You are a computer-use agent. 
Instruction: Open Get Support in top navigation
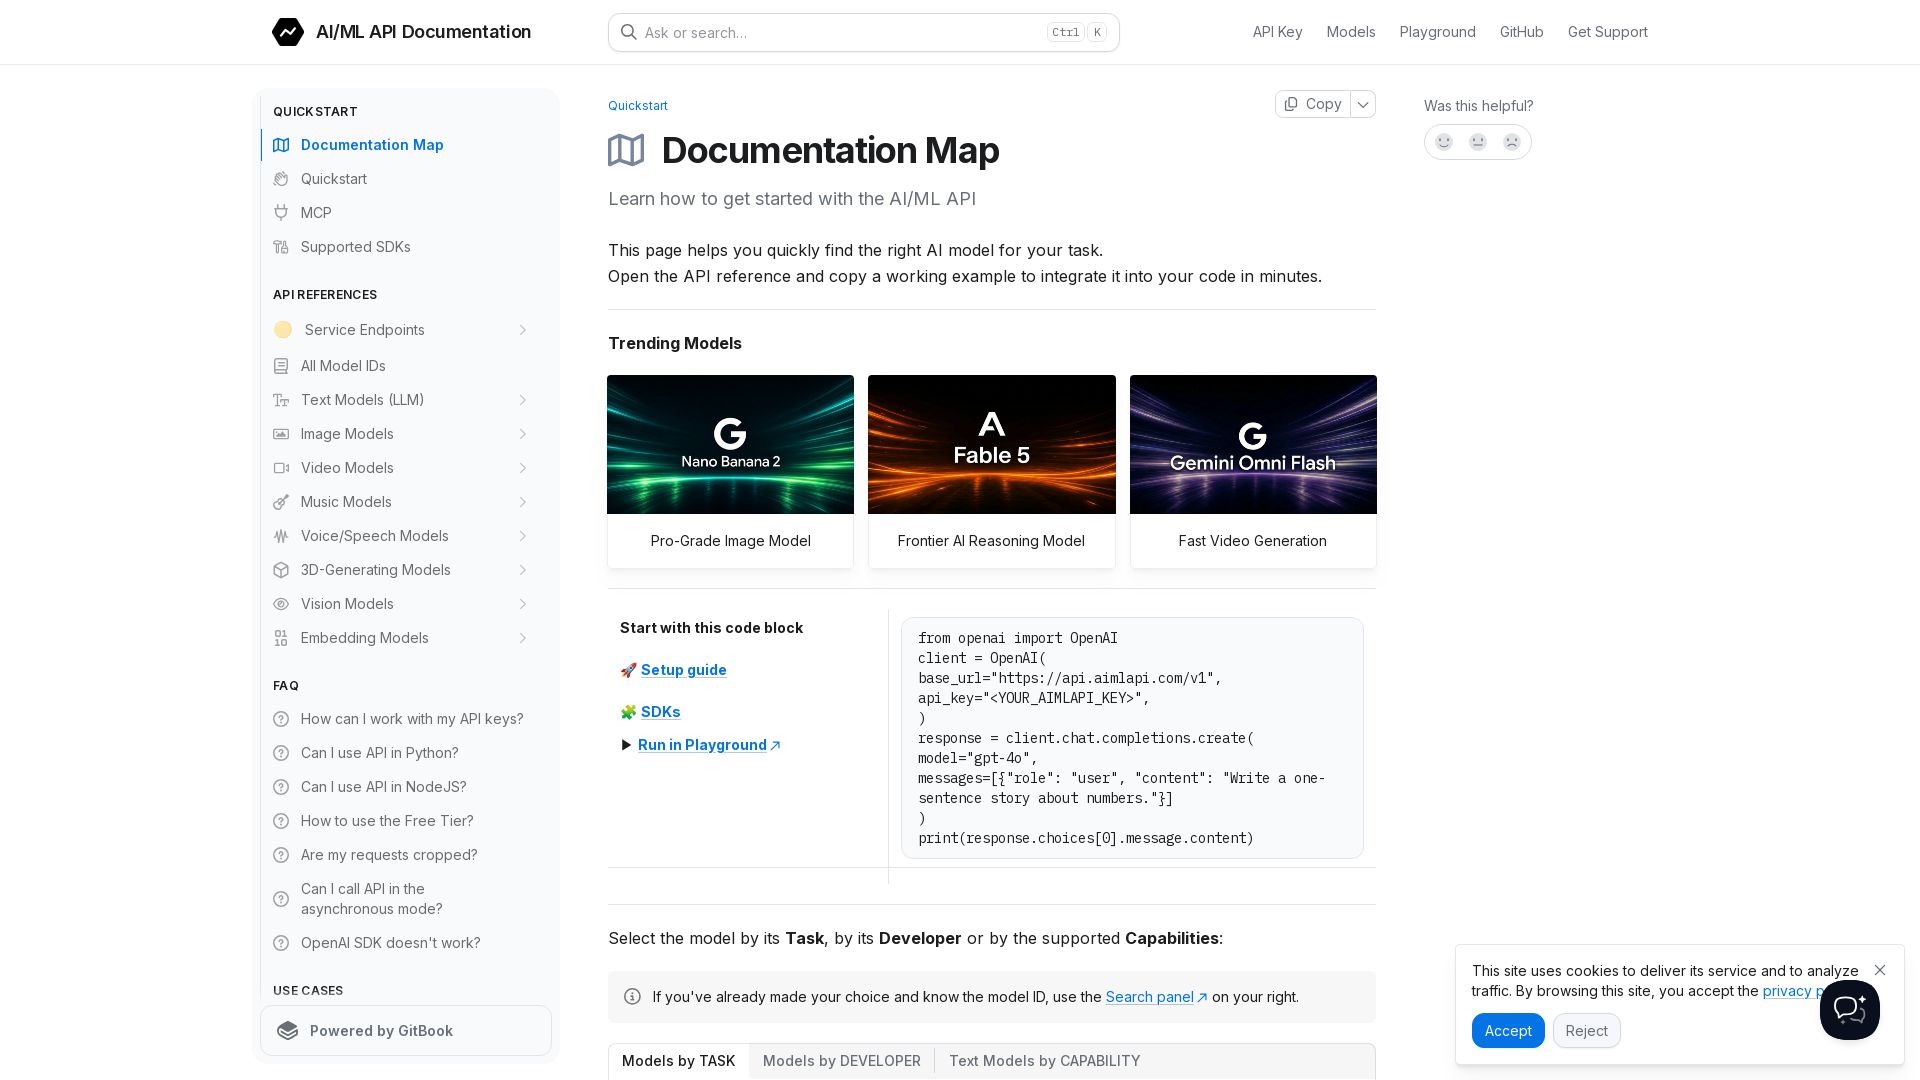[1607, 32]
